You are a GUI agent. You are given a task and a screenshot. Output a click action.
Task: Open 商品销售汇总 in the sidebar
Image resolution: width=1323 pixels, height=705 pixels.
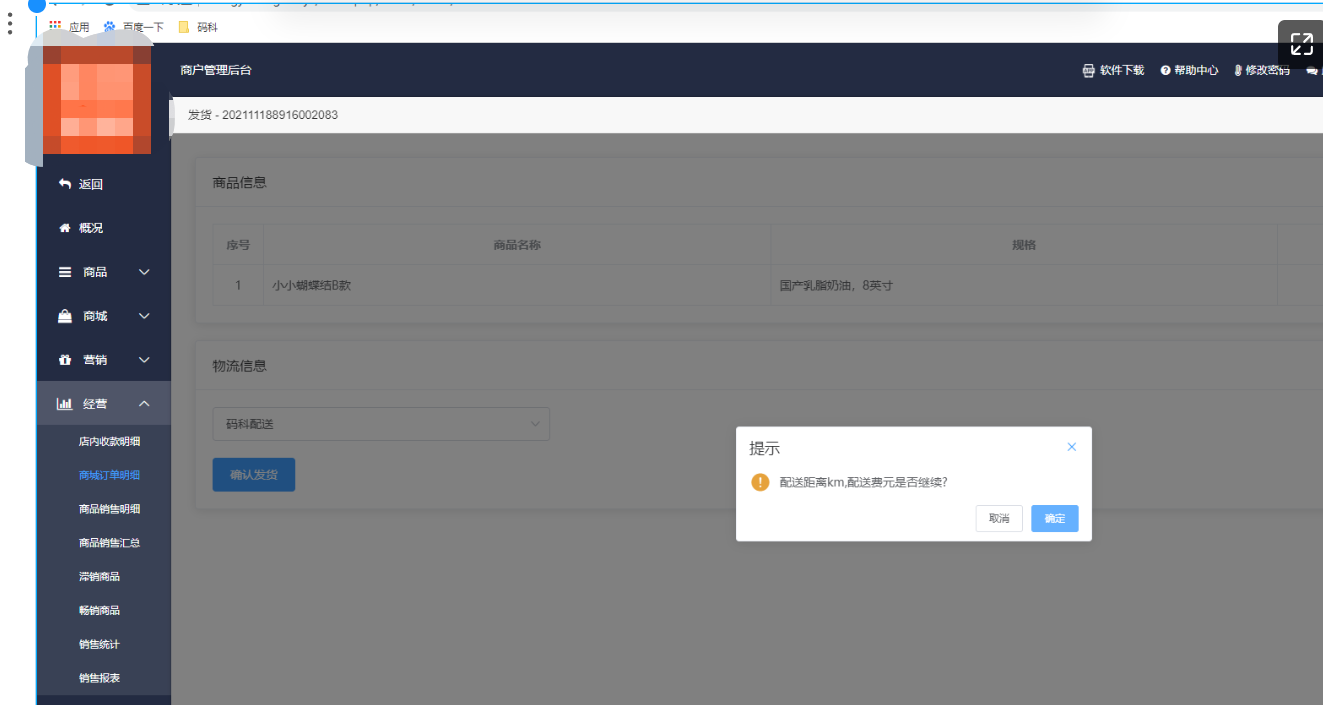[109, 543]
